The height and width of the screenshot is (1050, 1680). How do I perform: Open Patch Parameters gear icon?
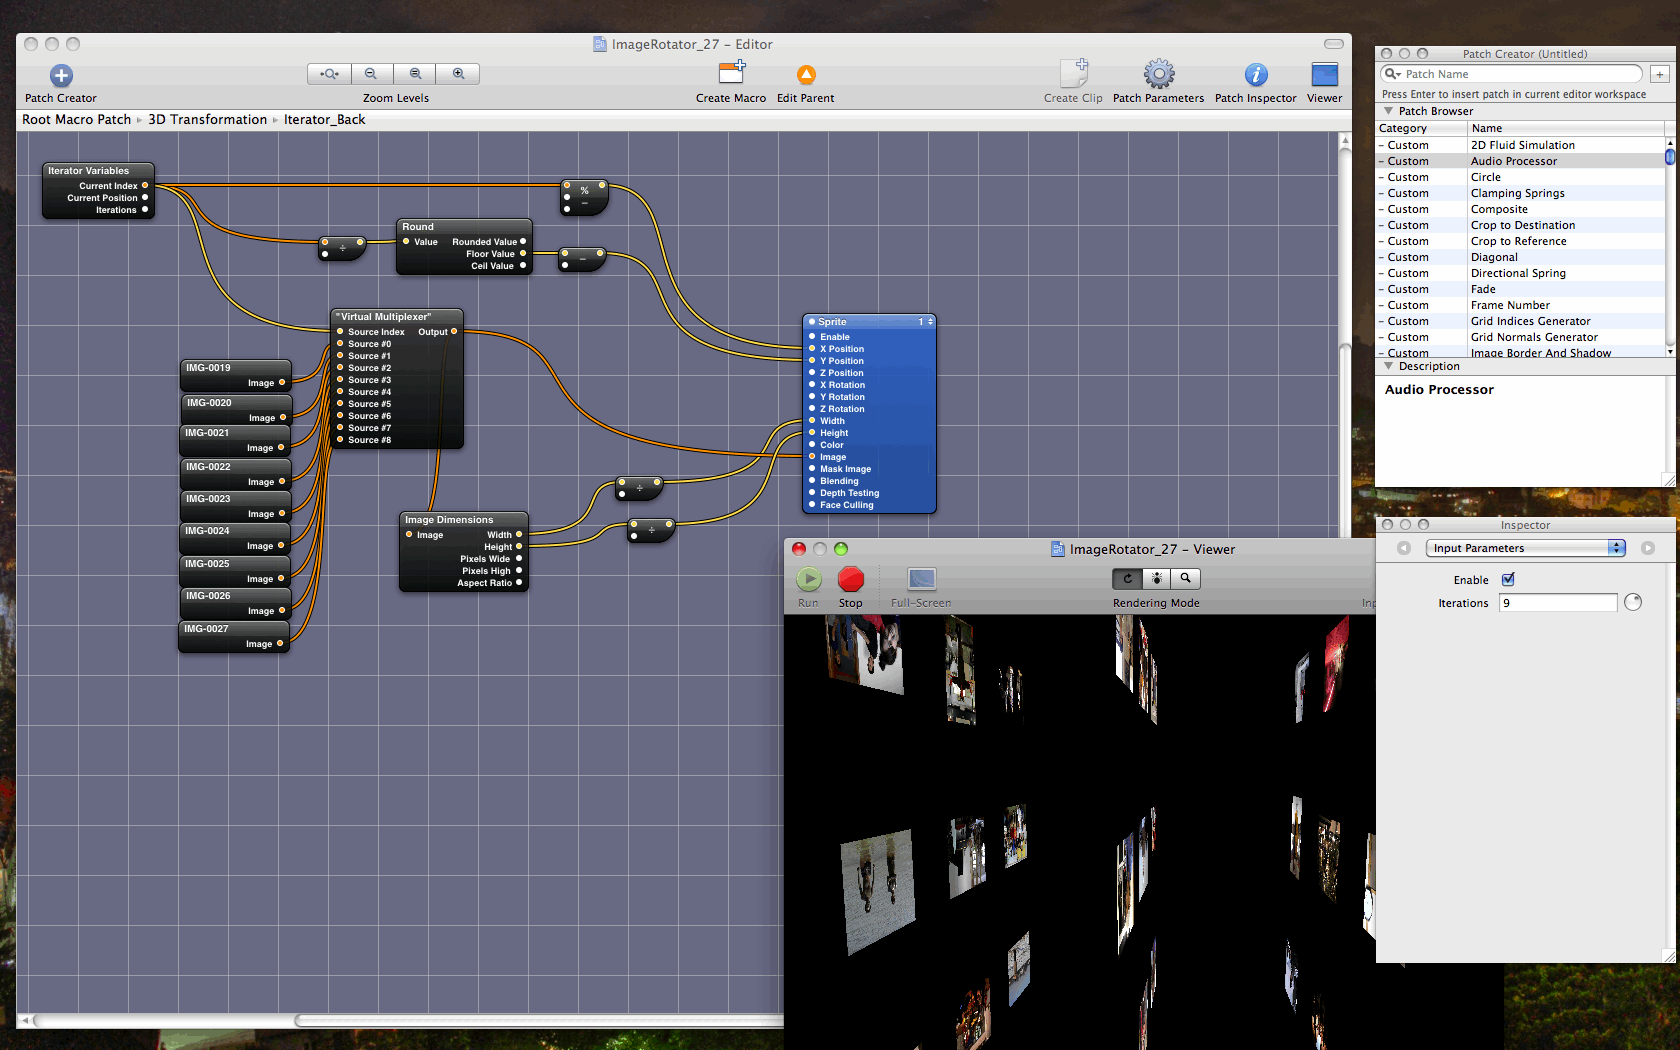pyautogui.click(x=1159, y=74)
